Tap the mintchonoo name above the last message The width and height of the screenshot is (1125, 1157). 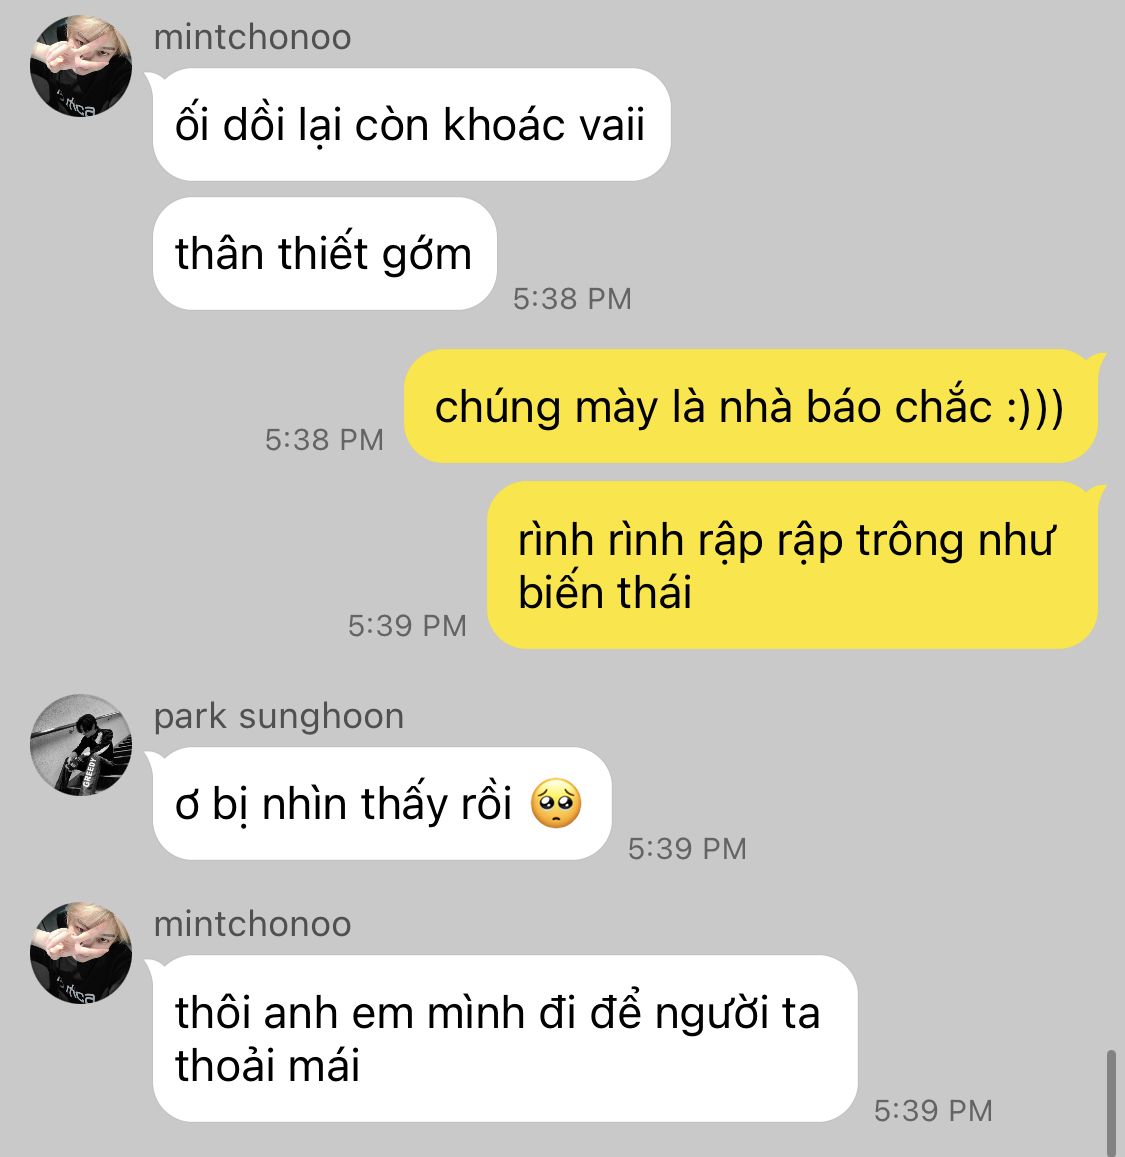pyautogui.click(x=252, y=924)
